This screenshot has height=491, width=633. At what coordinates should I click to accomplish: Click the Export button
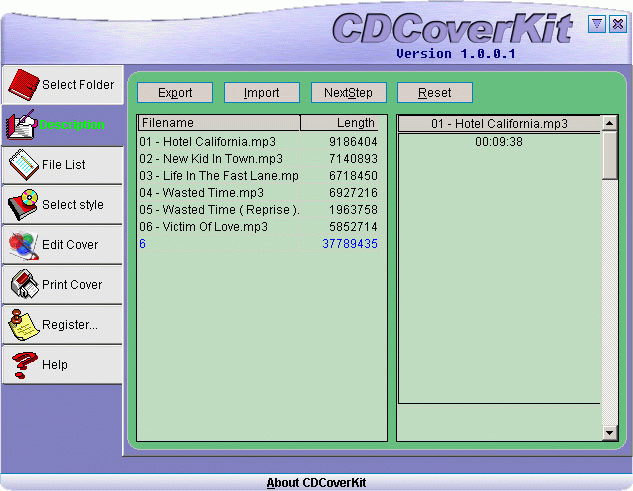pos(175,93)
